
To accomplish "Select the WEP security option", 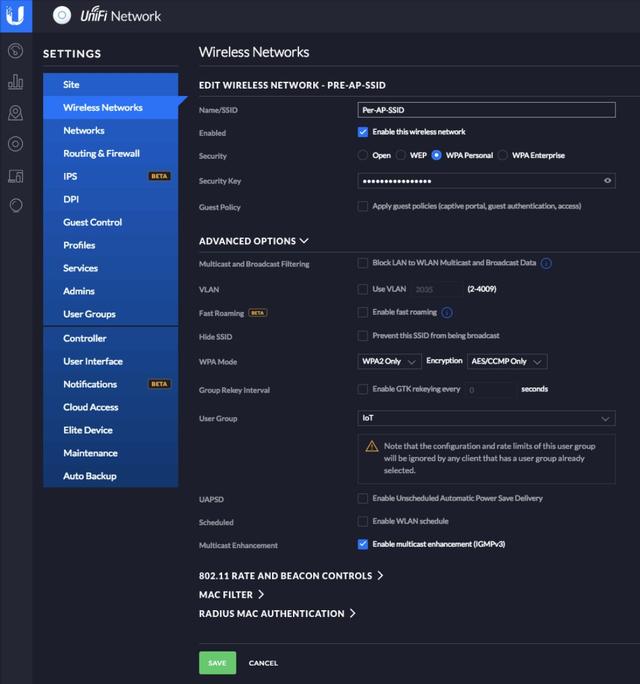I will coord(400,155).
